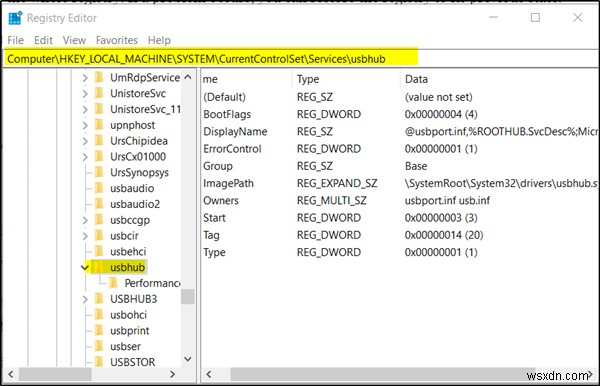Click the UnistoreSvc_11 folder icon
600x386 pixels.
click(99, 109)
